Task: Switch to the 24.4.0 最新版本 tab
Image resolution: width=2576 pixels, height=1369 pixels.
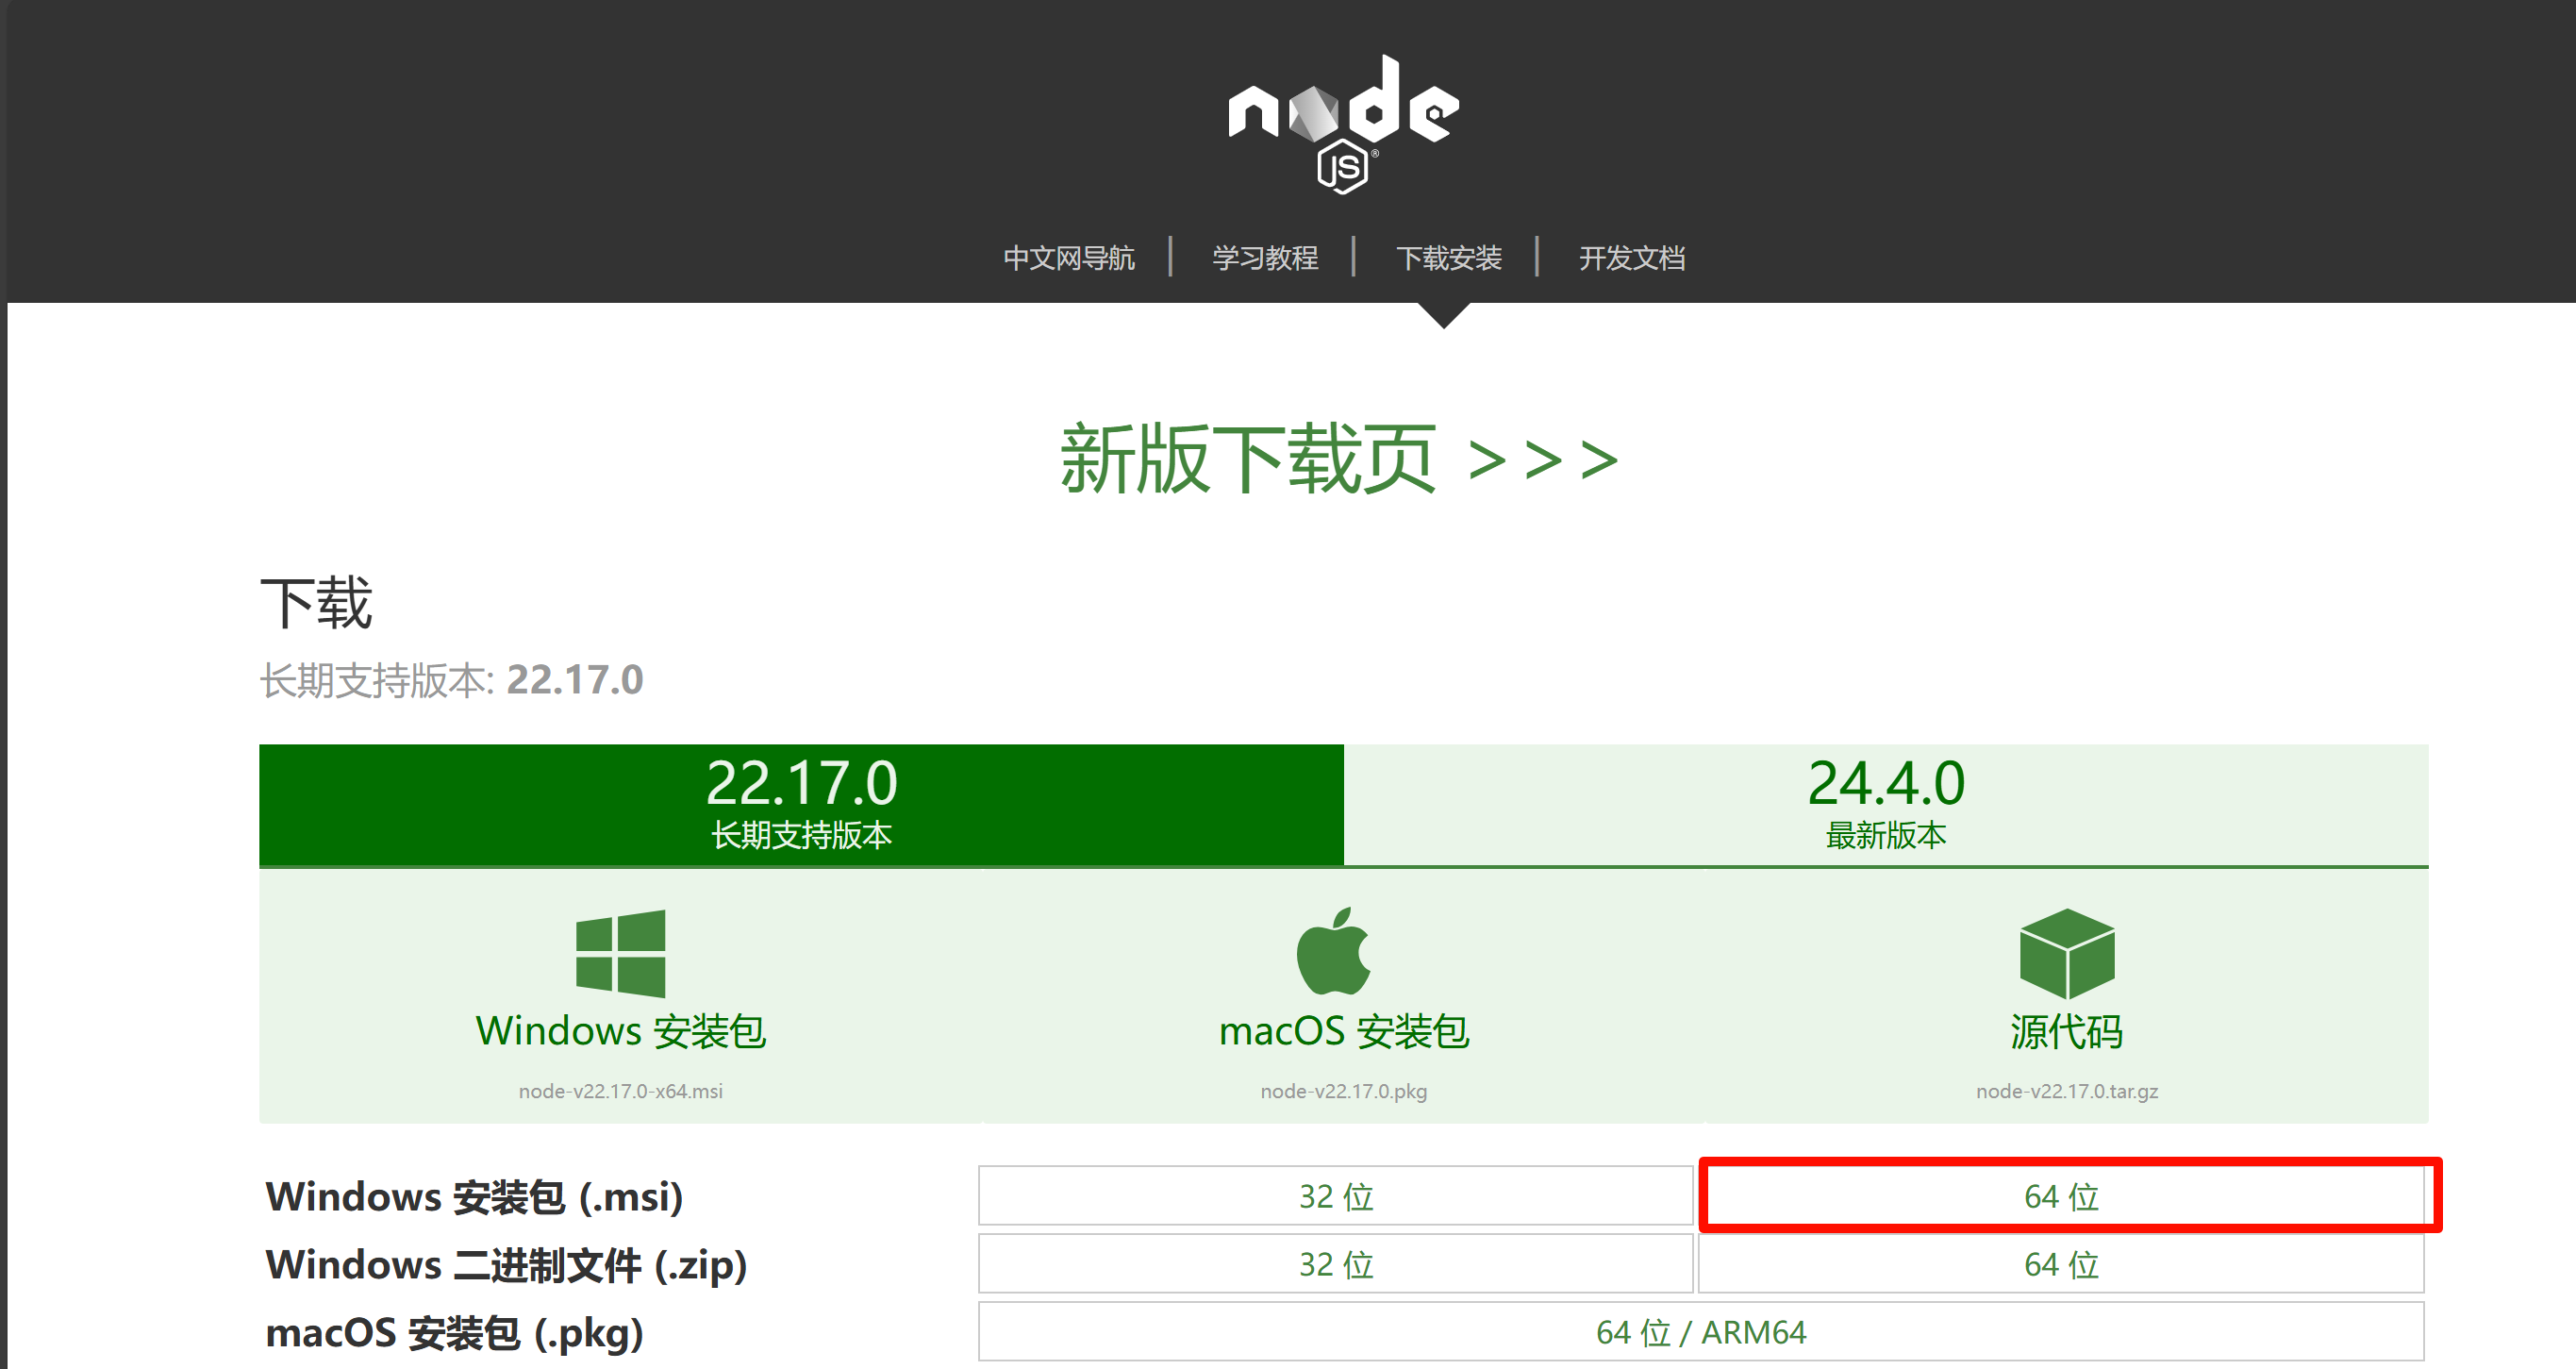Action: coord(1886,805)
